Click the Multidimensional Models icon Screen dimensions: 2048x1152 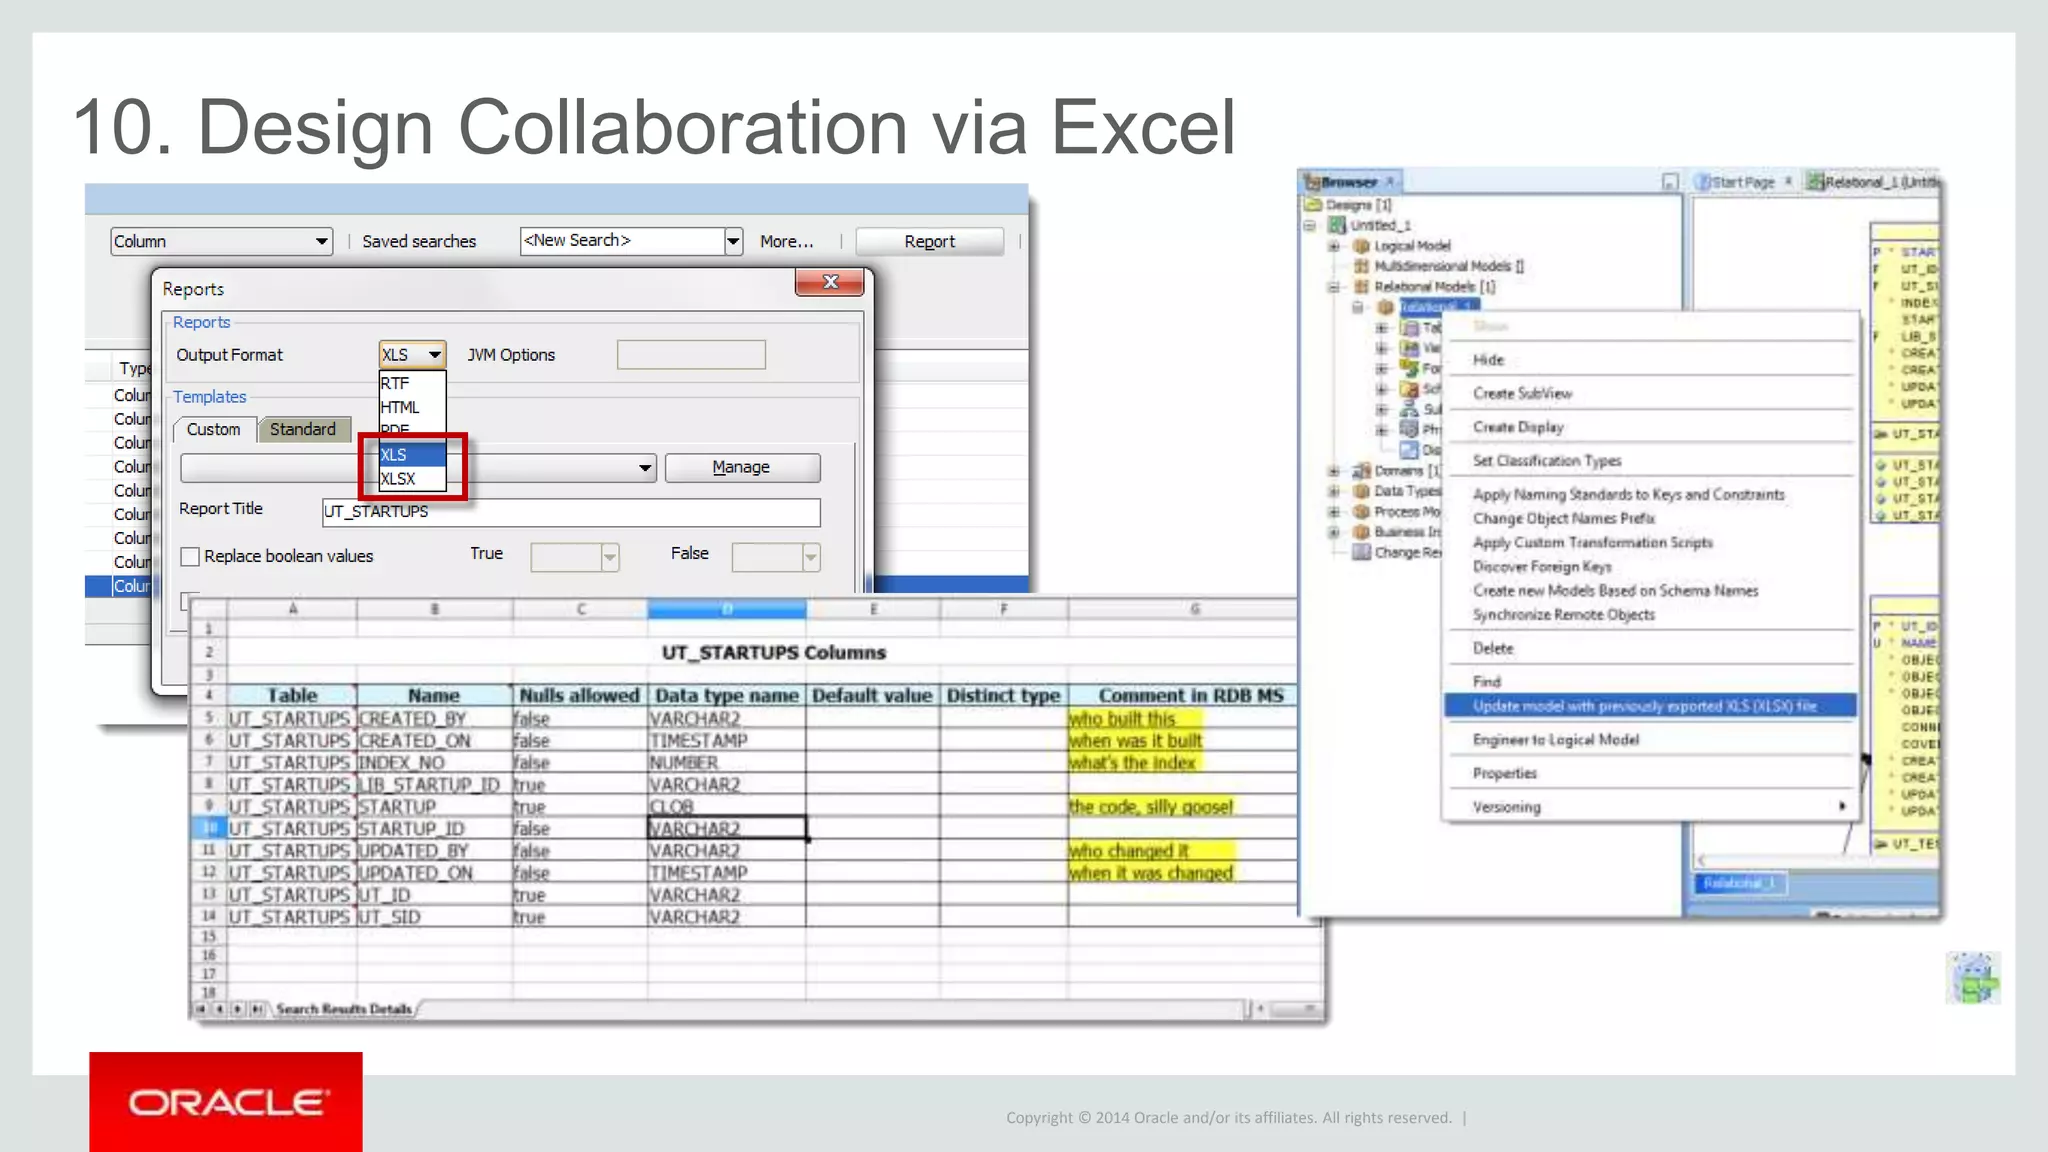(1361, 266)
